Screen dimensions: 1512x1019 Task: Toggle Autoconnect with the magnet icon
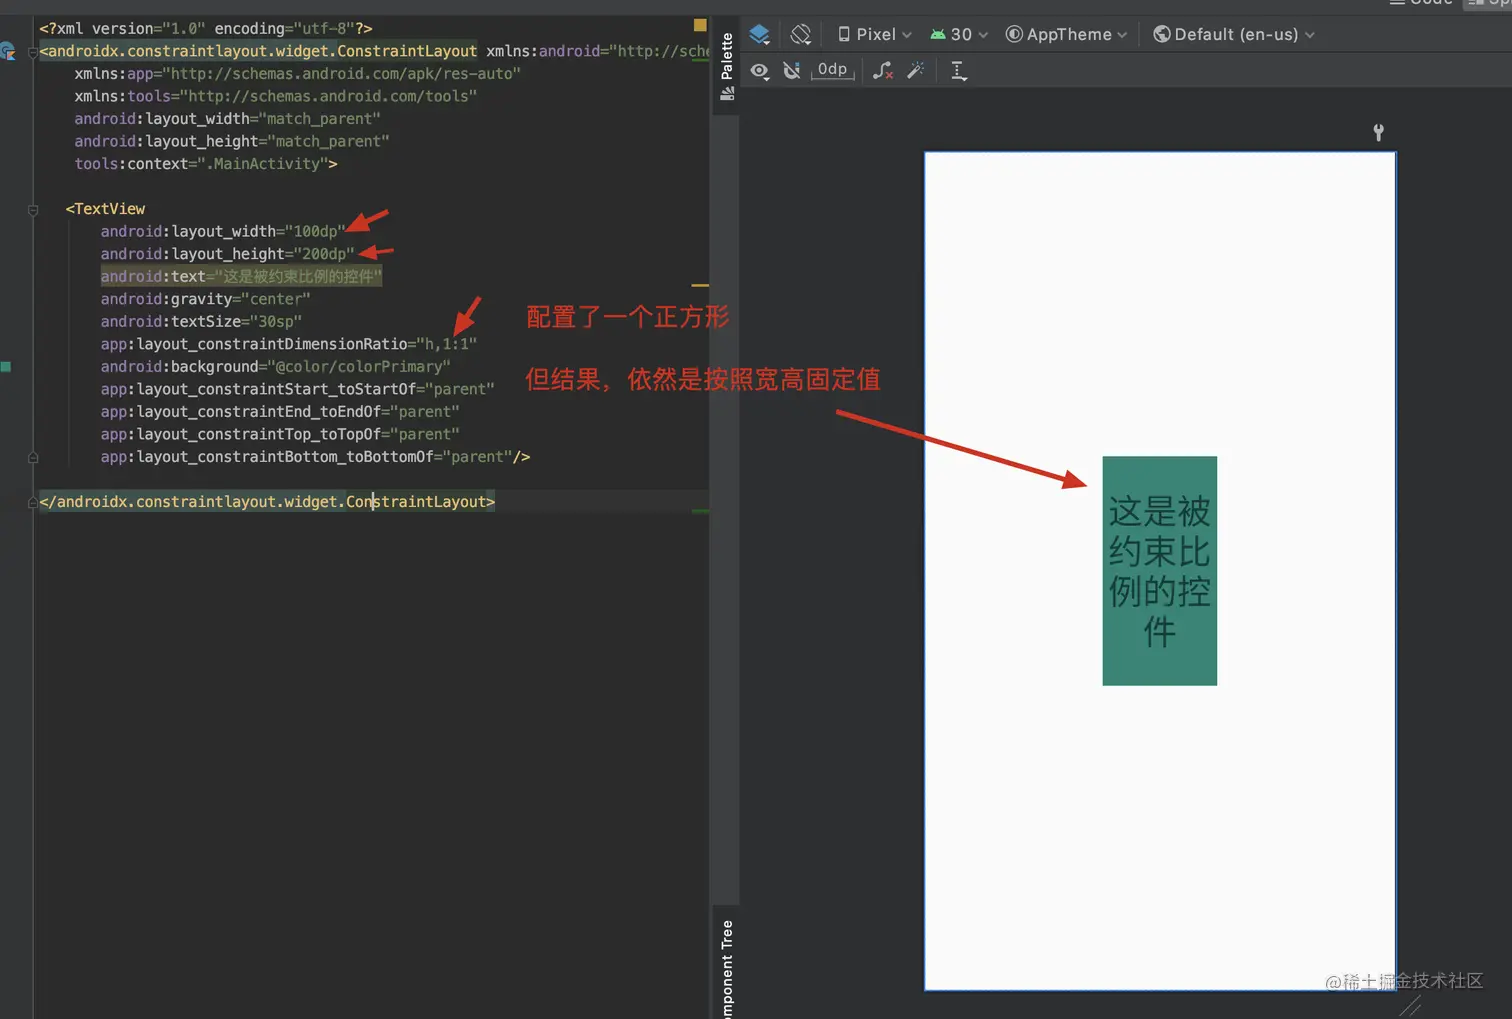pos(791,70)
